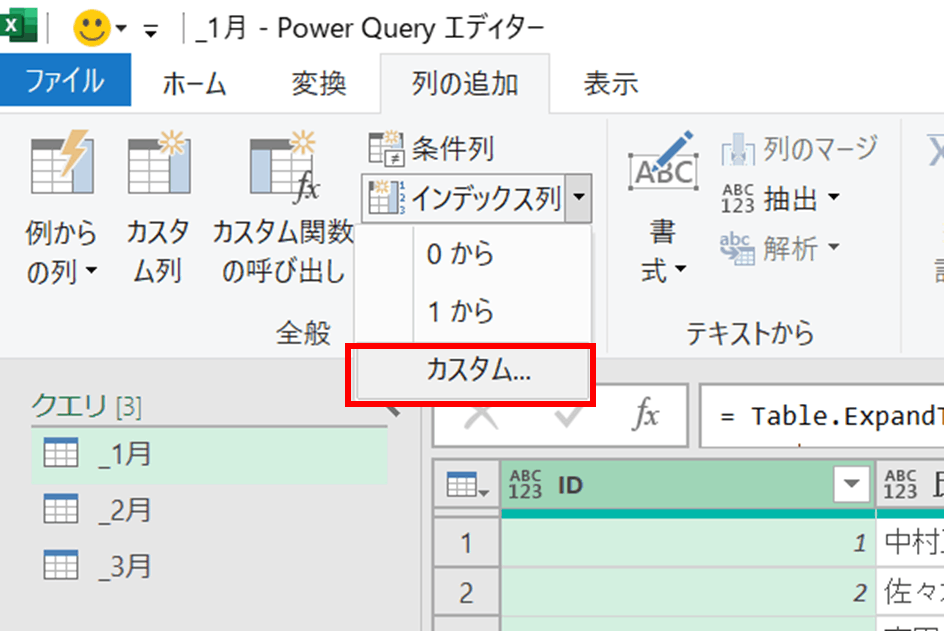This screenshot has height=631, width=944.
Task: Click the Excel application icon
Action: point(18,26)
